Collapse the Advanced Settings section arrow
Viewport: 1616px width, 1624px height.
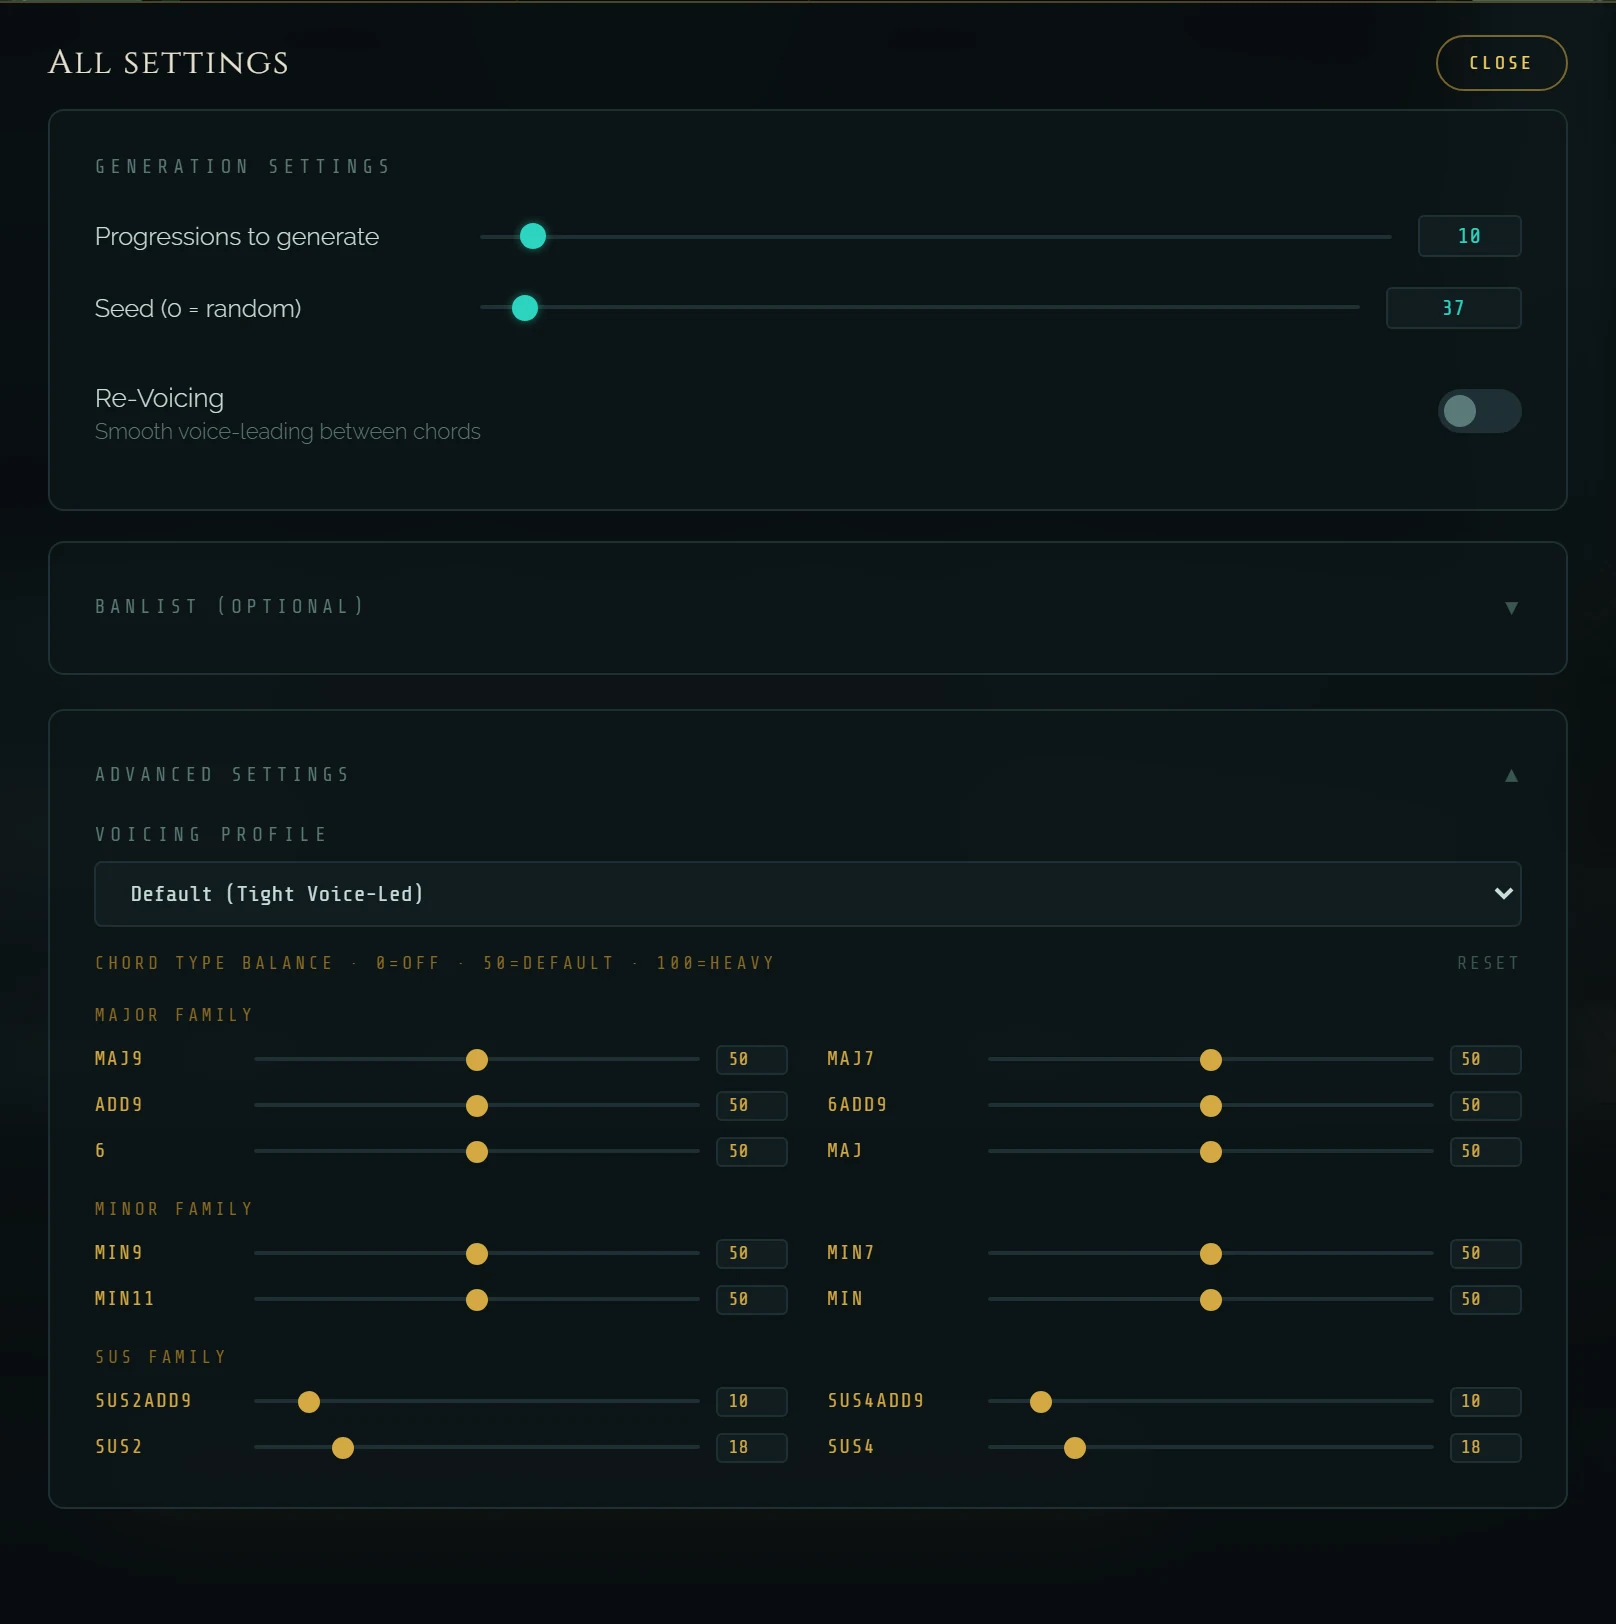(1511, 776)
